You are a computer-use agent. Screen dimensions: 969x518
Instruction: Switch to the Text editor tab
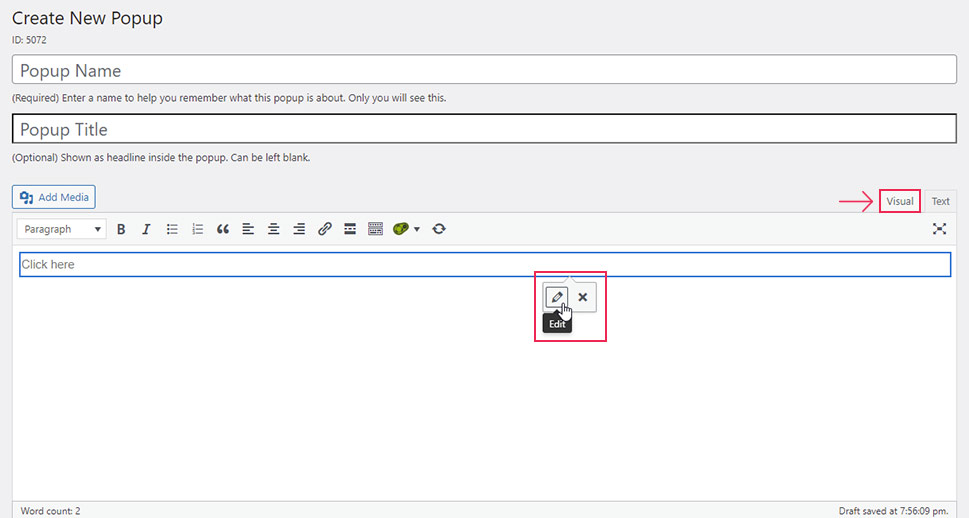(x=940, y=201)
